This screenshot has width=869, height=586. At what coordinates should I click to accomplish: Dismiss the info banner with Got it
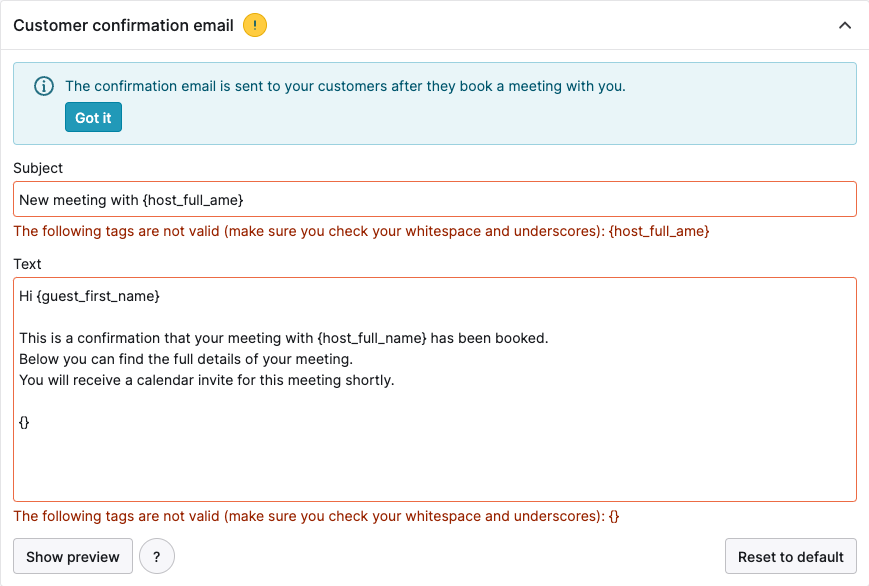click(x=93, y=117)
